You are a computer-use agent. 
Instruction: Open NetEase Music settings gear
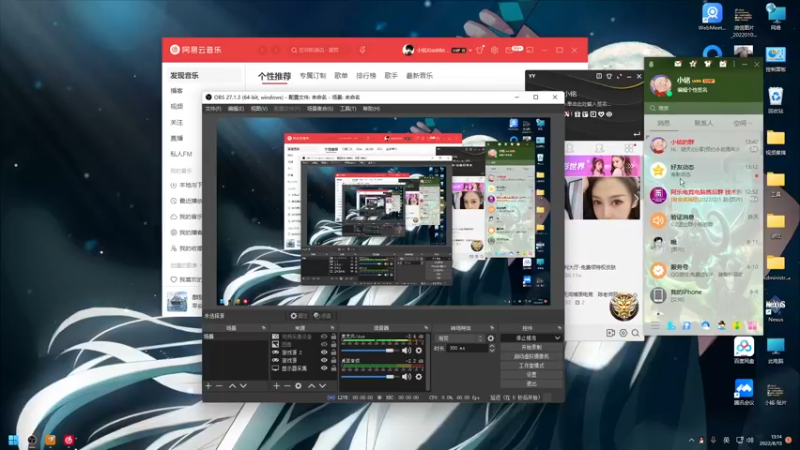[494, 50]
